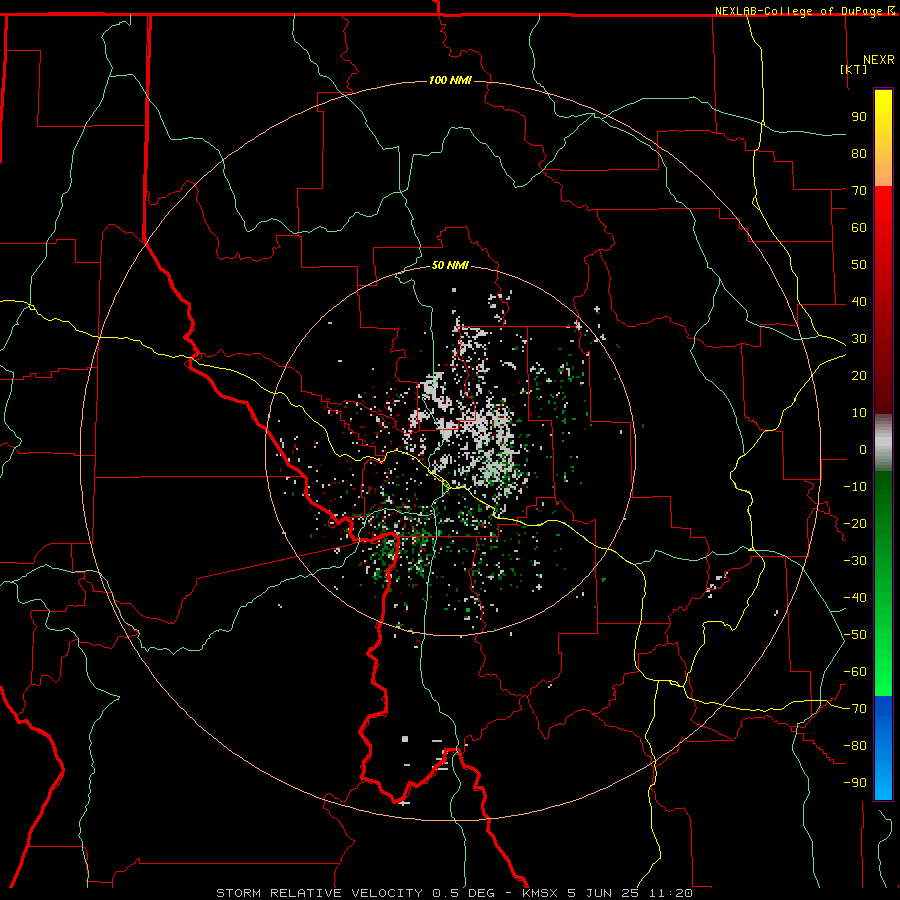Viewport: 900px width, 900px height.
Task: Click the 50 value on velocity scale
Action: point(859,265)
